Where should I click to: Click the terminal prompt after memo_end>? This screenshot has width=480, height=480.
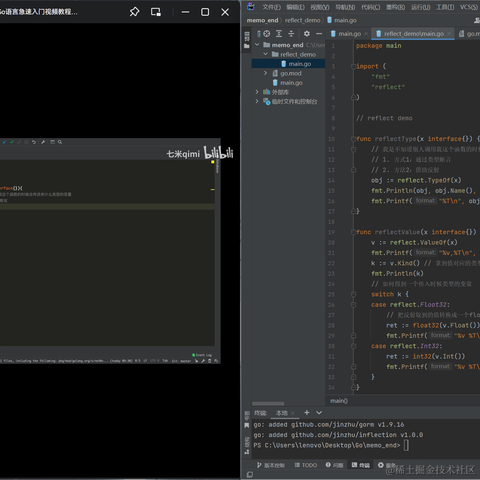[406, 445]
